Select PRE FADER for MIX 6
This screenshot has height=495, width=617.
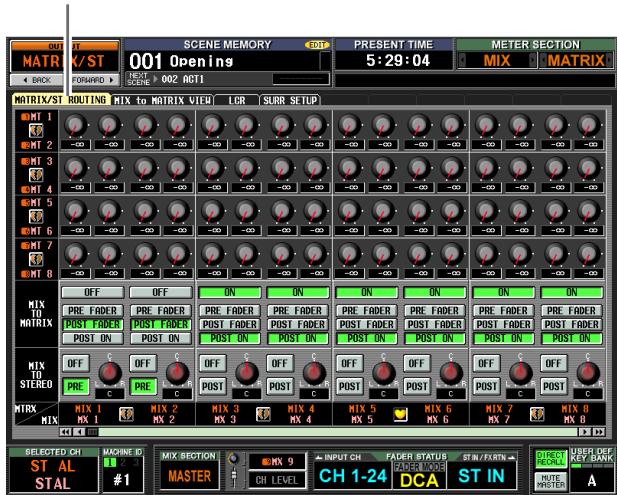pyautogui.click(x=434, y=311)
